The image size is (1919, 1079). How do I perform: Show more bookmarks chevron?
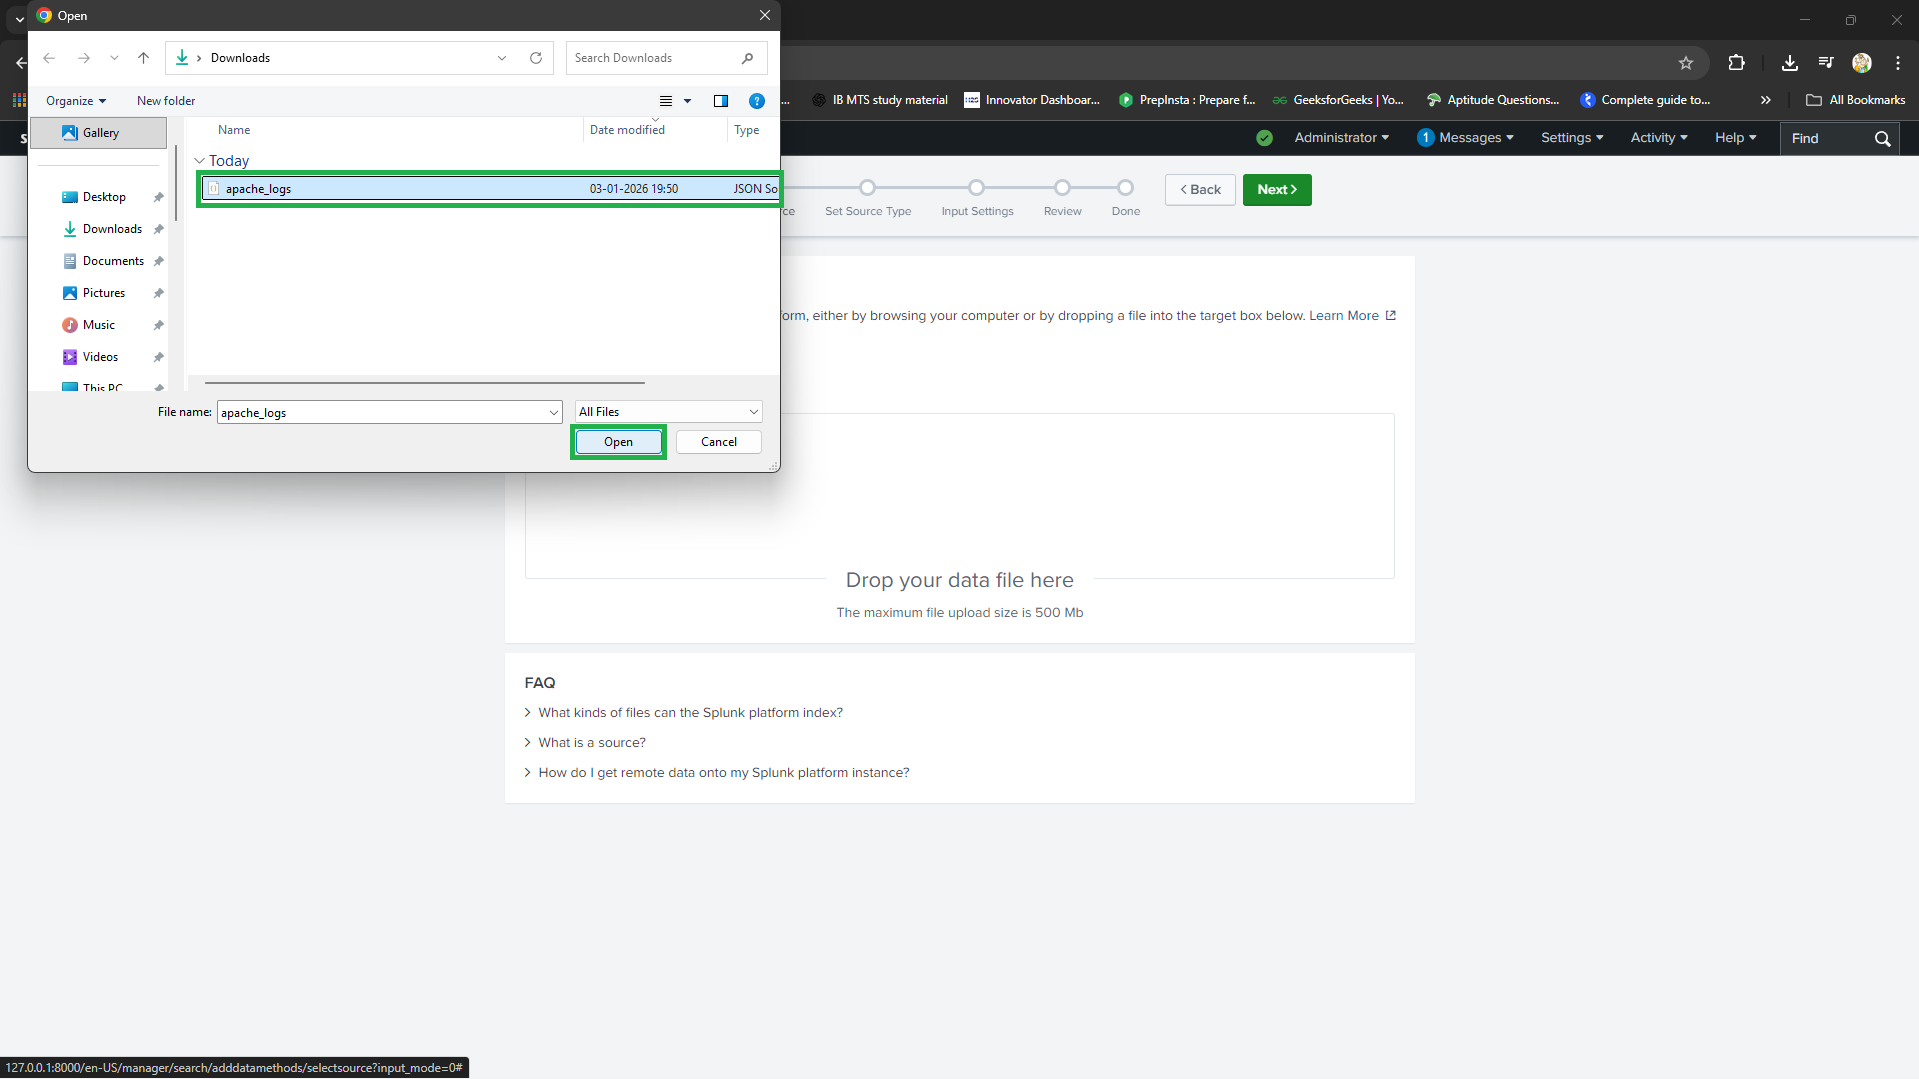[1766, 100]
